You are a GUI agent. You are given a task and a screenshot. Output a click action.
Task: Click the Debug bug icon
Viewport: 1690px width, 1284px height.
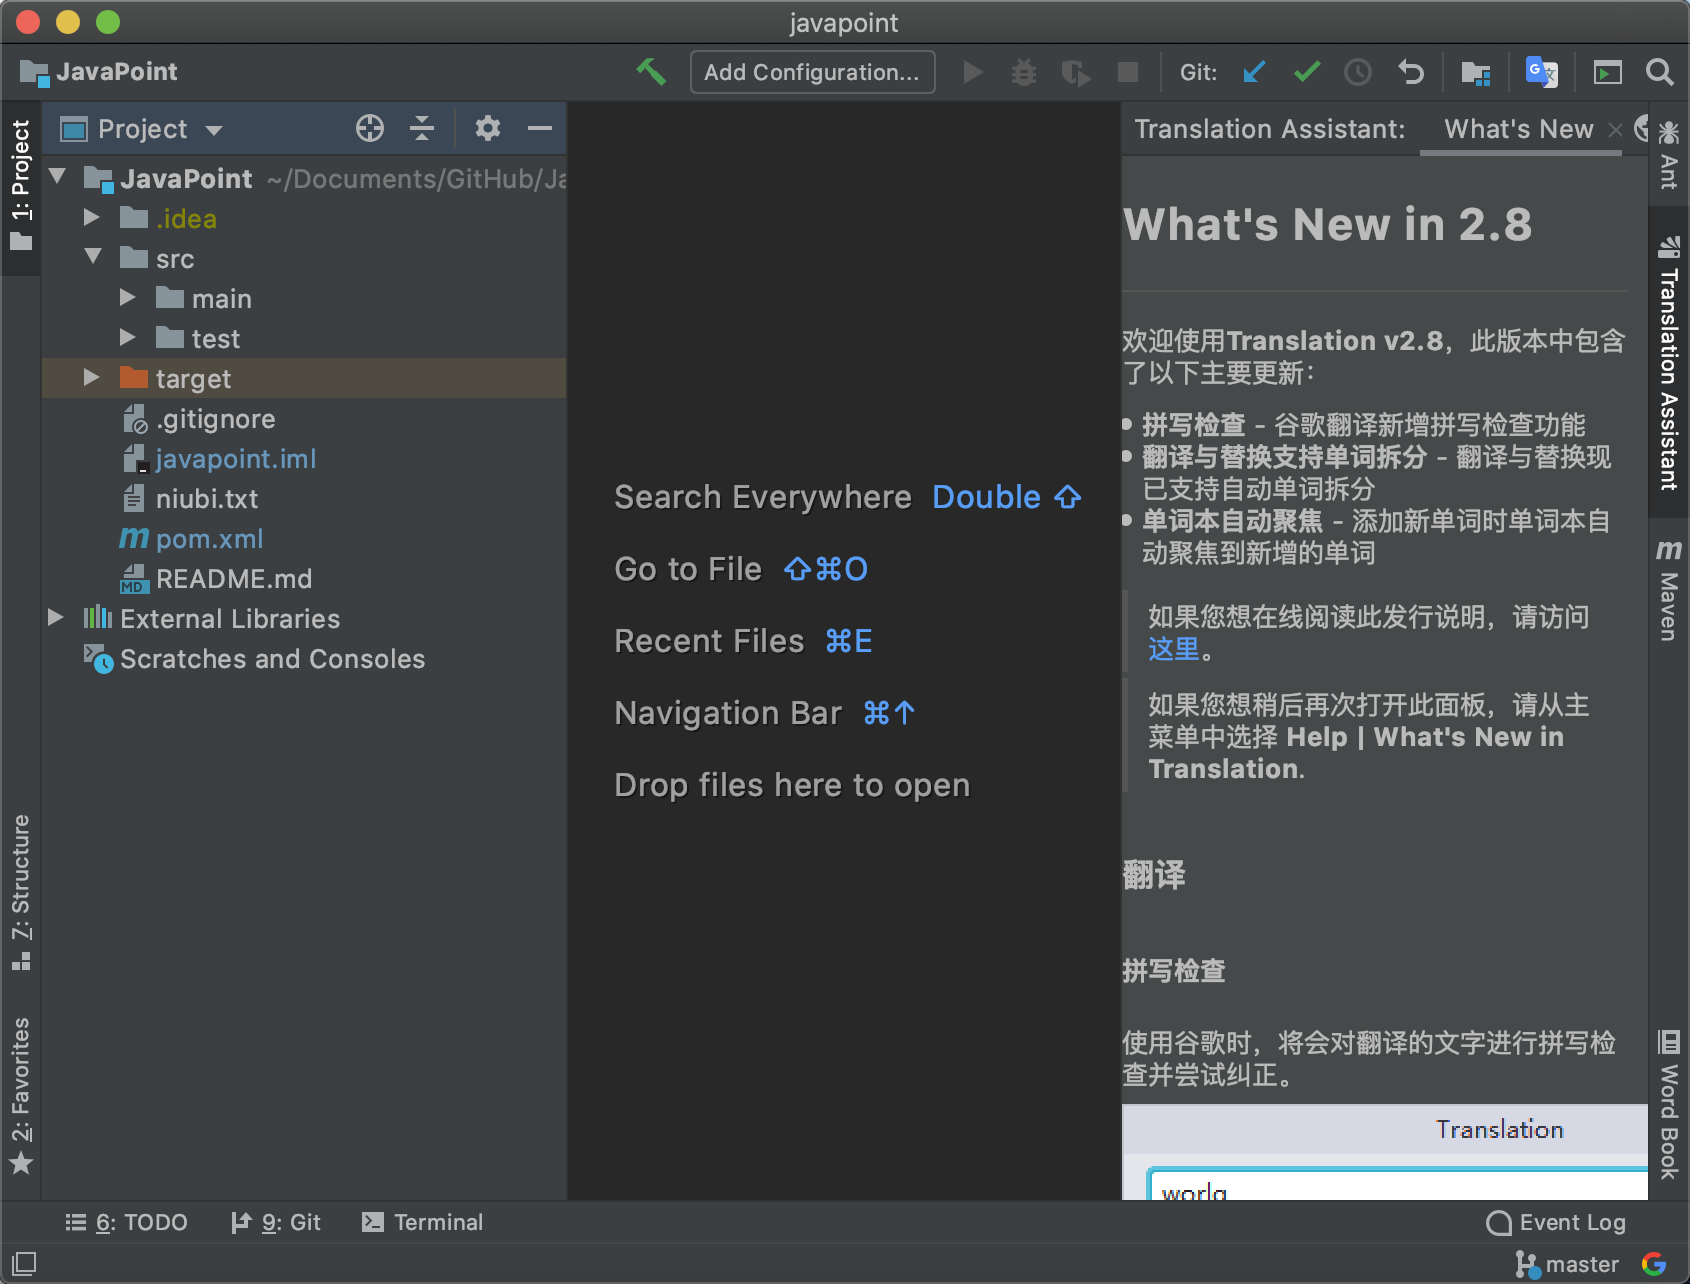point(1024,72)
